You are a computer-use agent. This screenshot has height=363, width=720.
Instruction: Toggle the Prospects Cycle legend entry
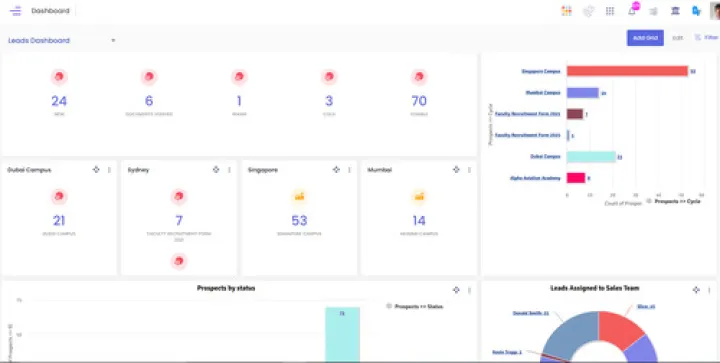point(673,201)
